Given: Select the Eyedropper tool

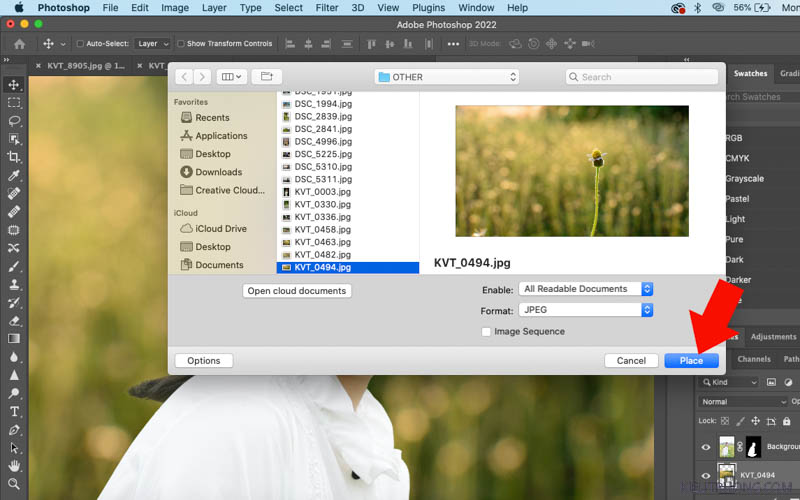Looking at the screenshot, I should 14,176.
